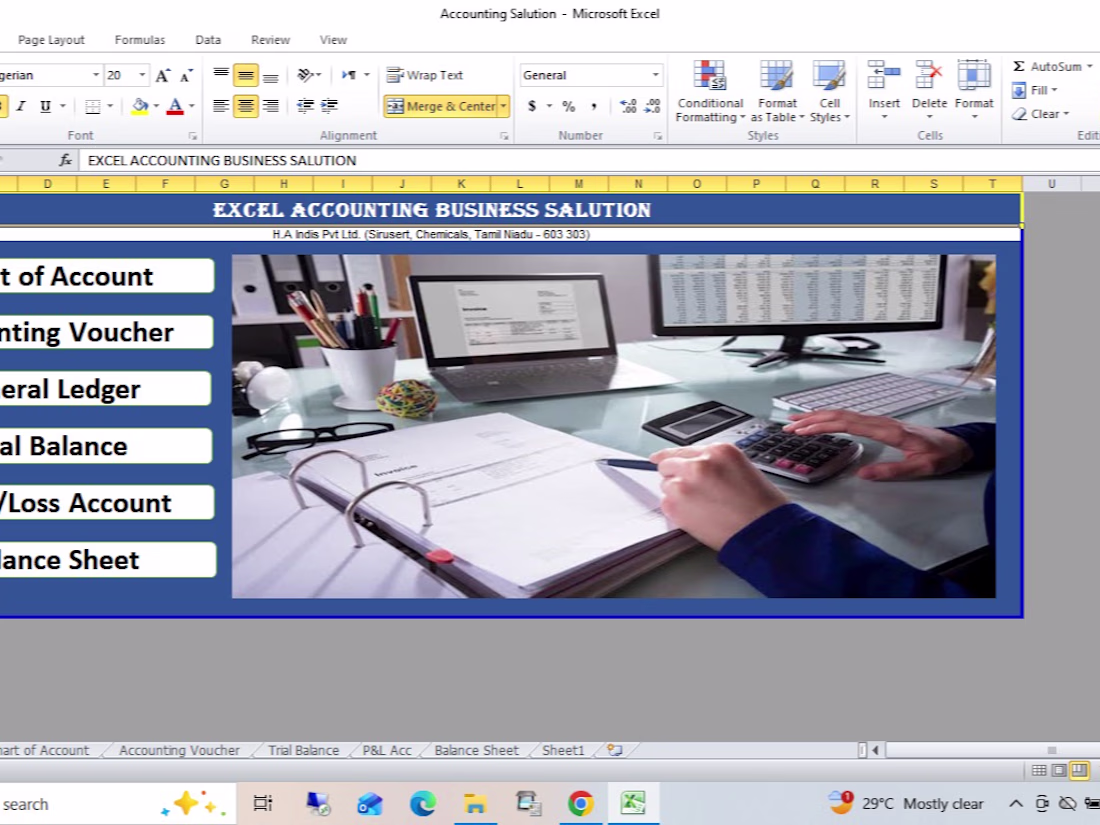
Task: Click AutoSum
Action: point(1047,67)
